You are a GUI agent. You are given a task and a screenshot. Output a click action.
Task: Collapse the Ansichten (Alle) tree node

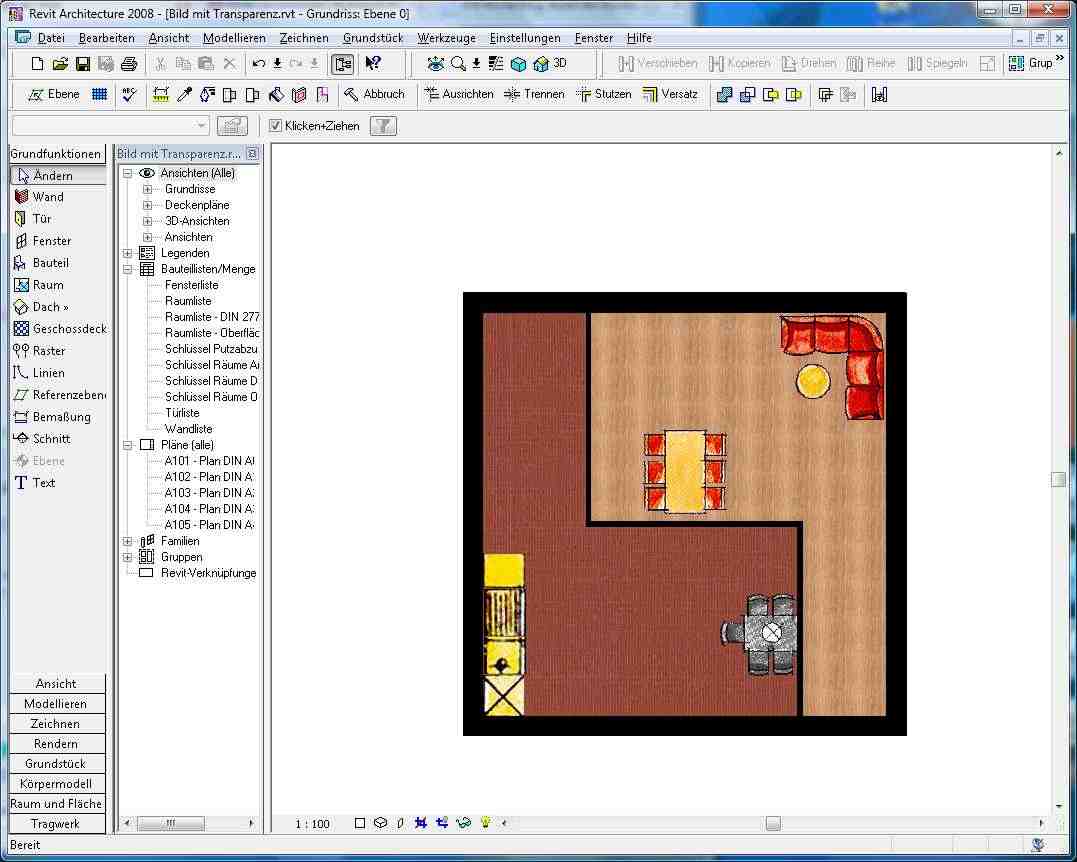(x=127, y=173)
